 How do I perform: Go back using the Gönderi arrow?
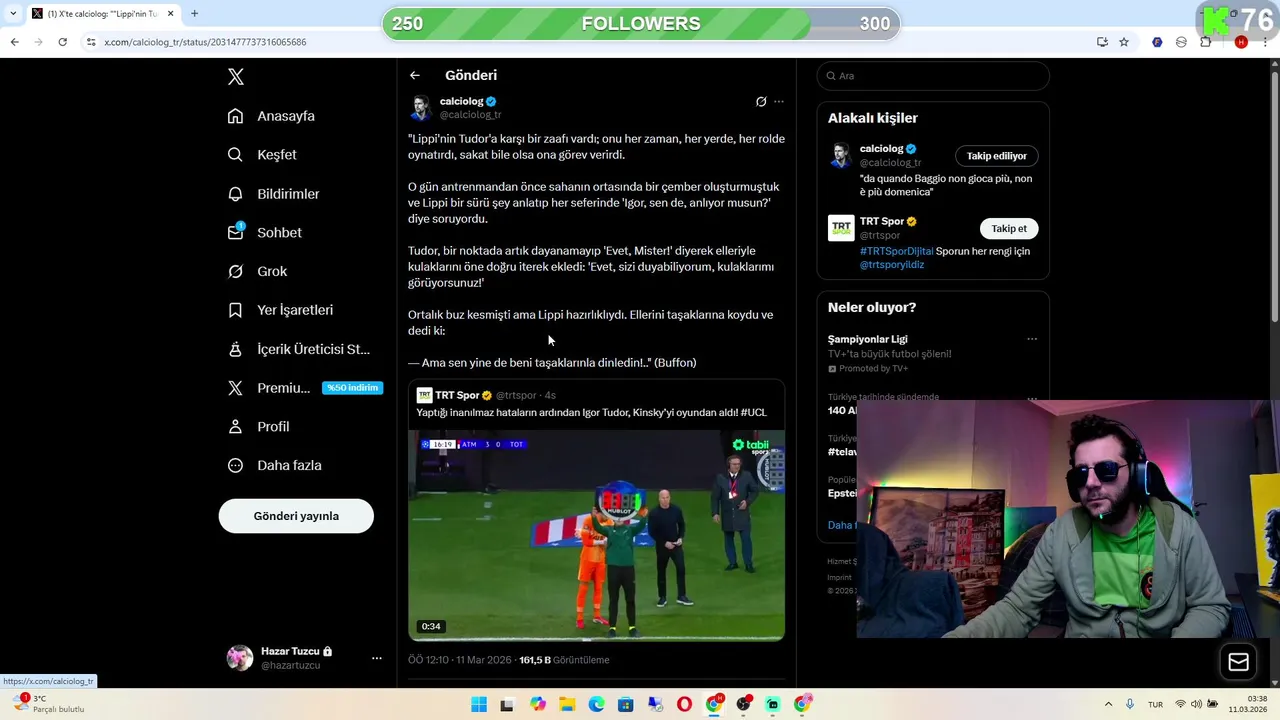(x=414, y=75)
